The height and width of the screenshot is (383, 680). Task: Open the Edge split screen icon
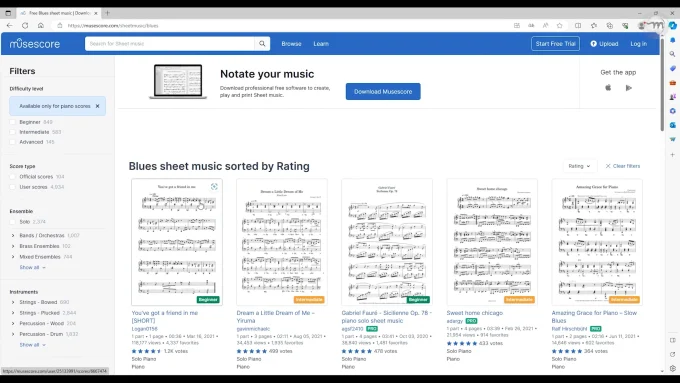pos(578,26)
